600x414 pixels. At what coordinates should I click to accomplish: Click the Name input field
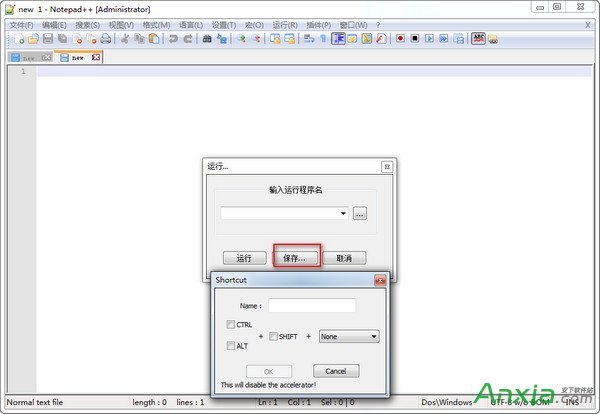click(312, 306)
